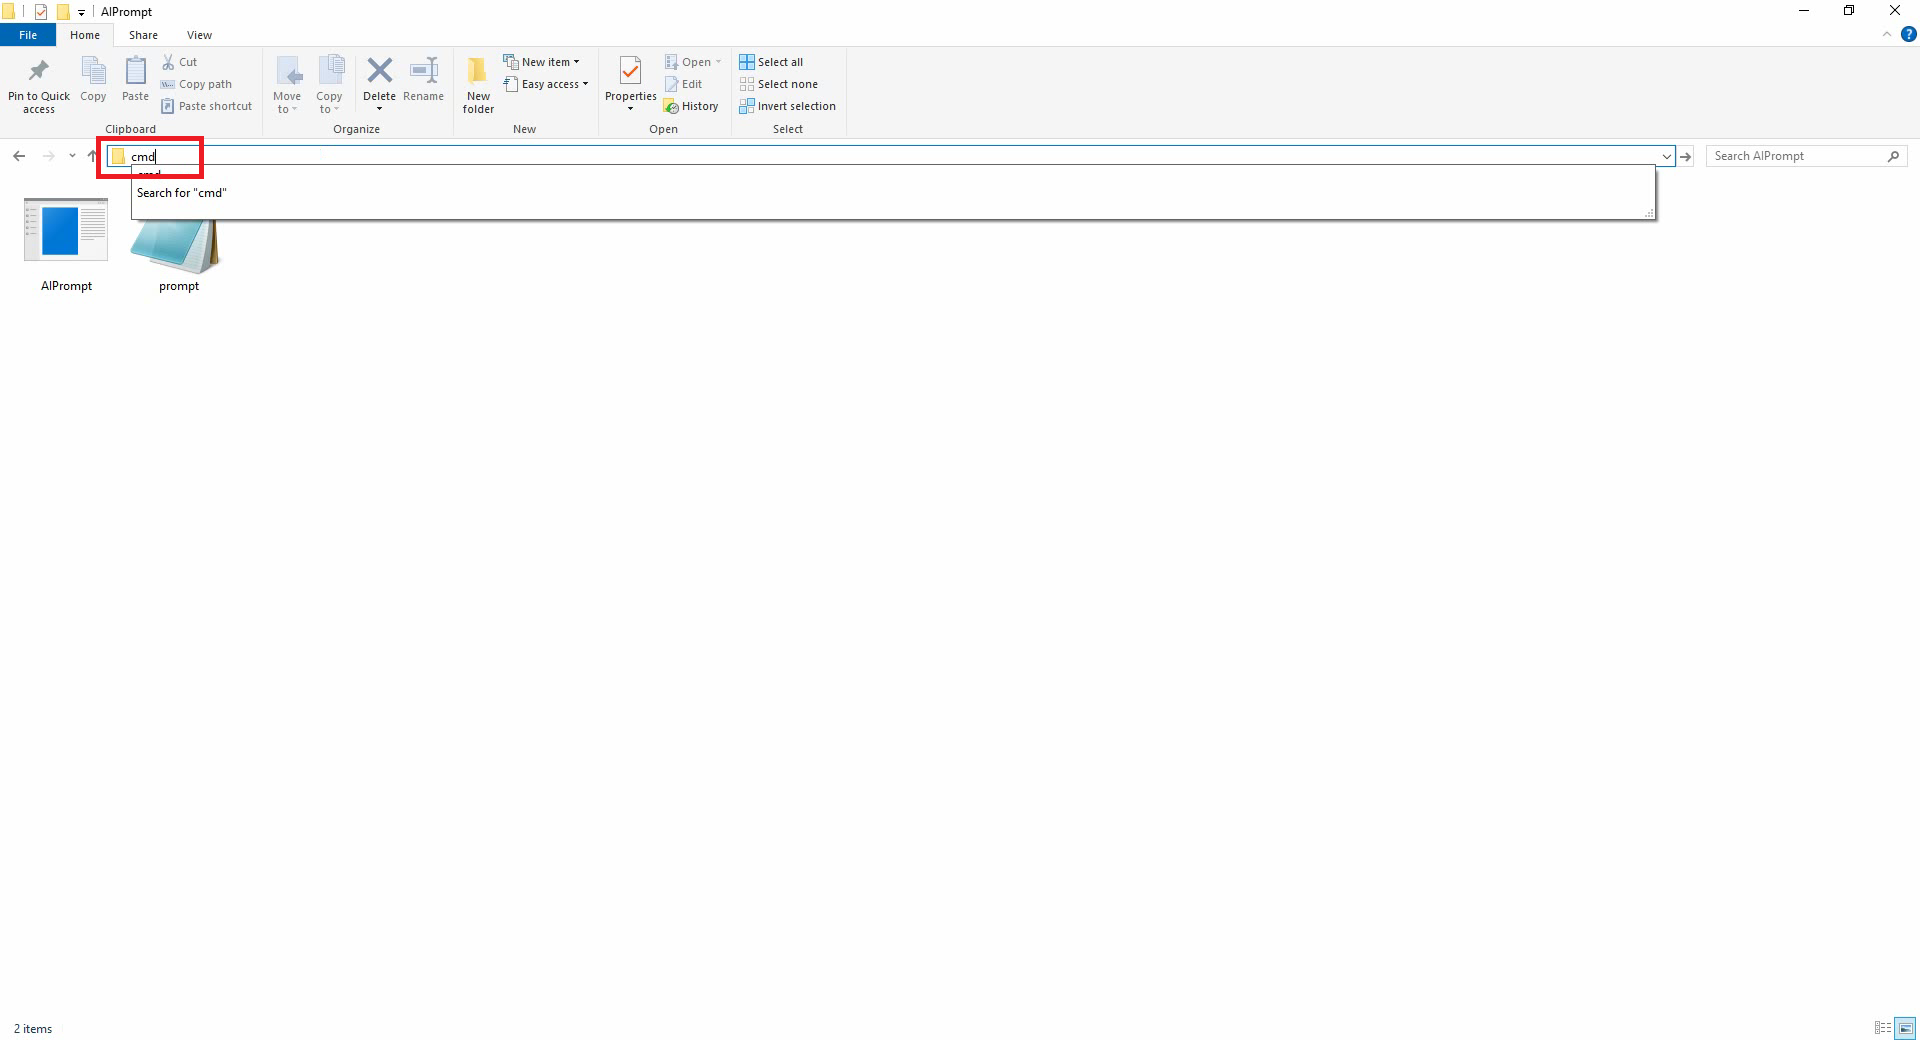
Task: Open Recent locations dropdown arrow
Action: pos(72,156)
